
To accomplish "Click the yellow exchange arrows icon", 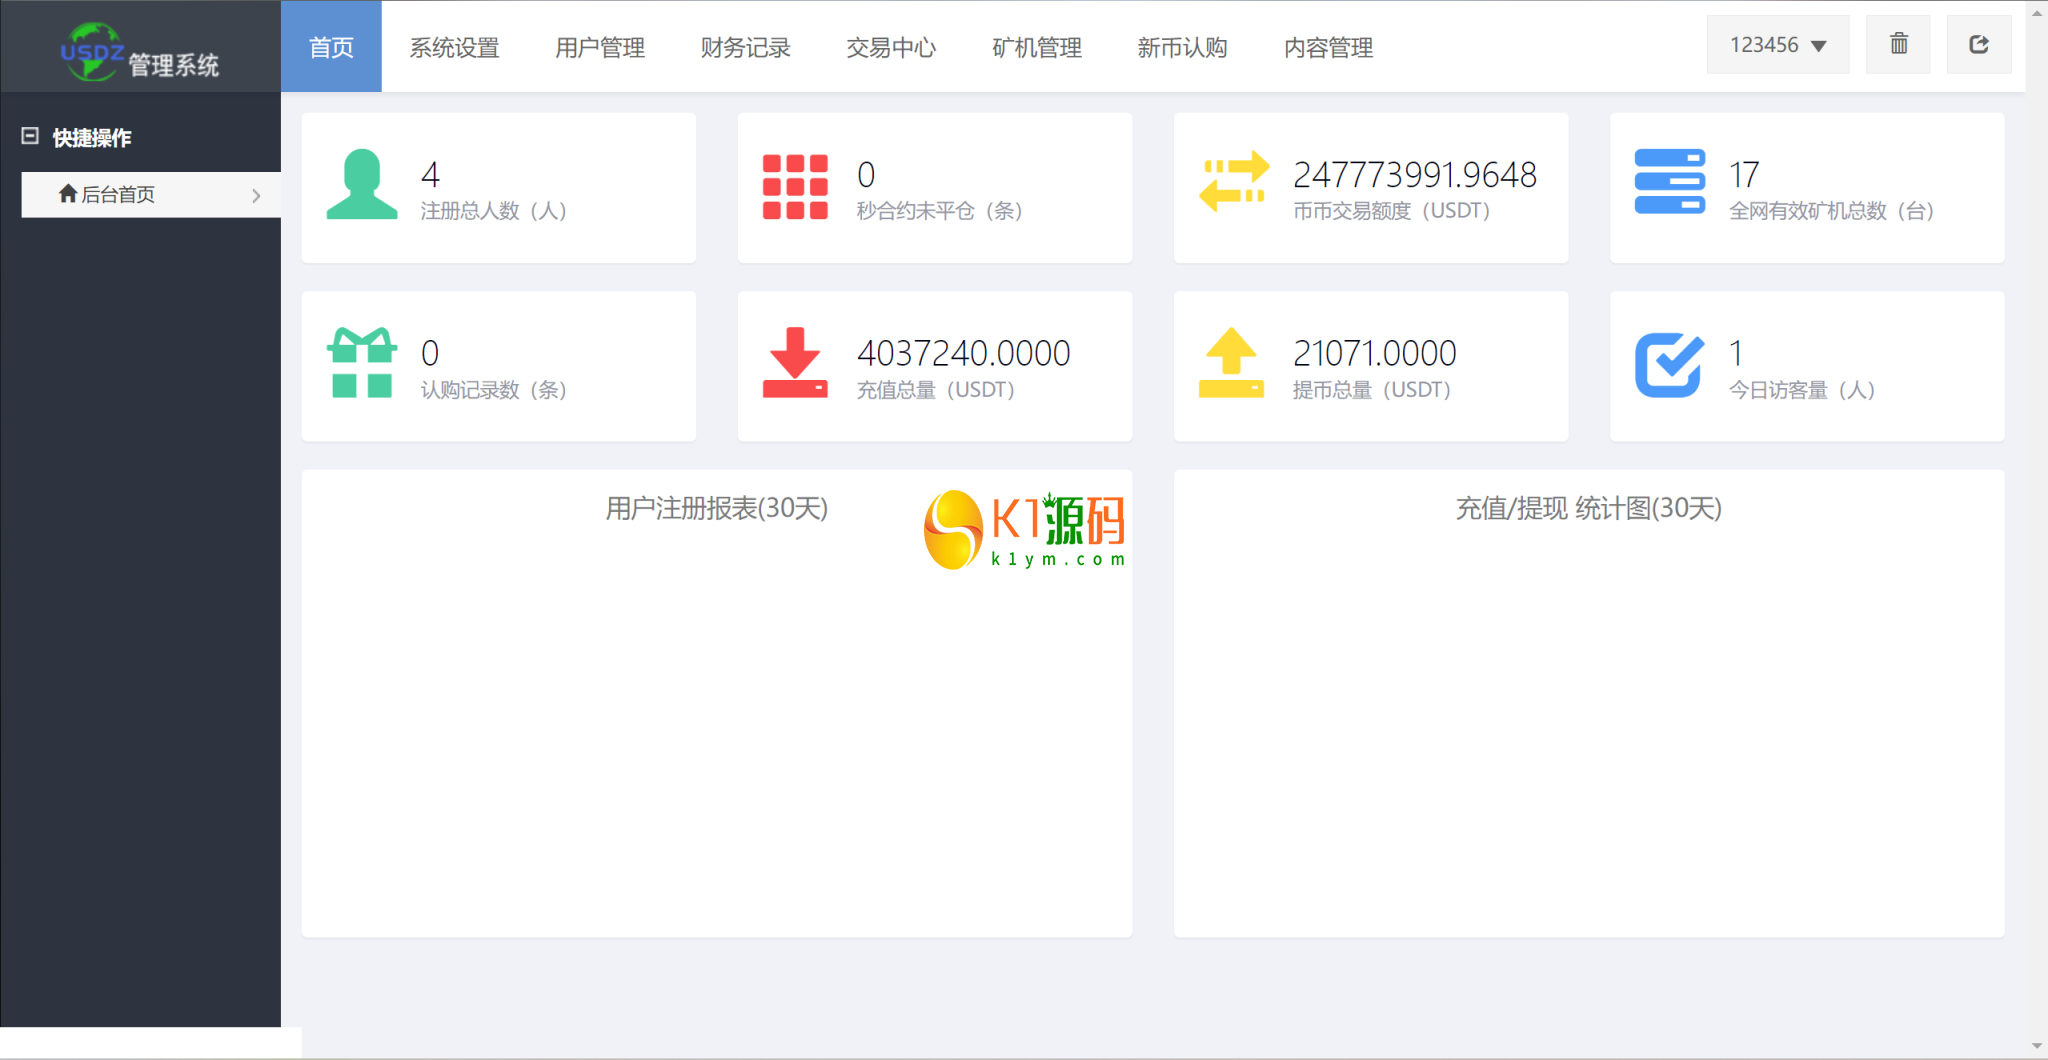I will click(1233, 181).
